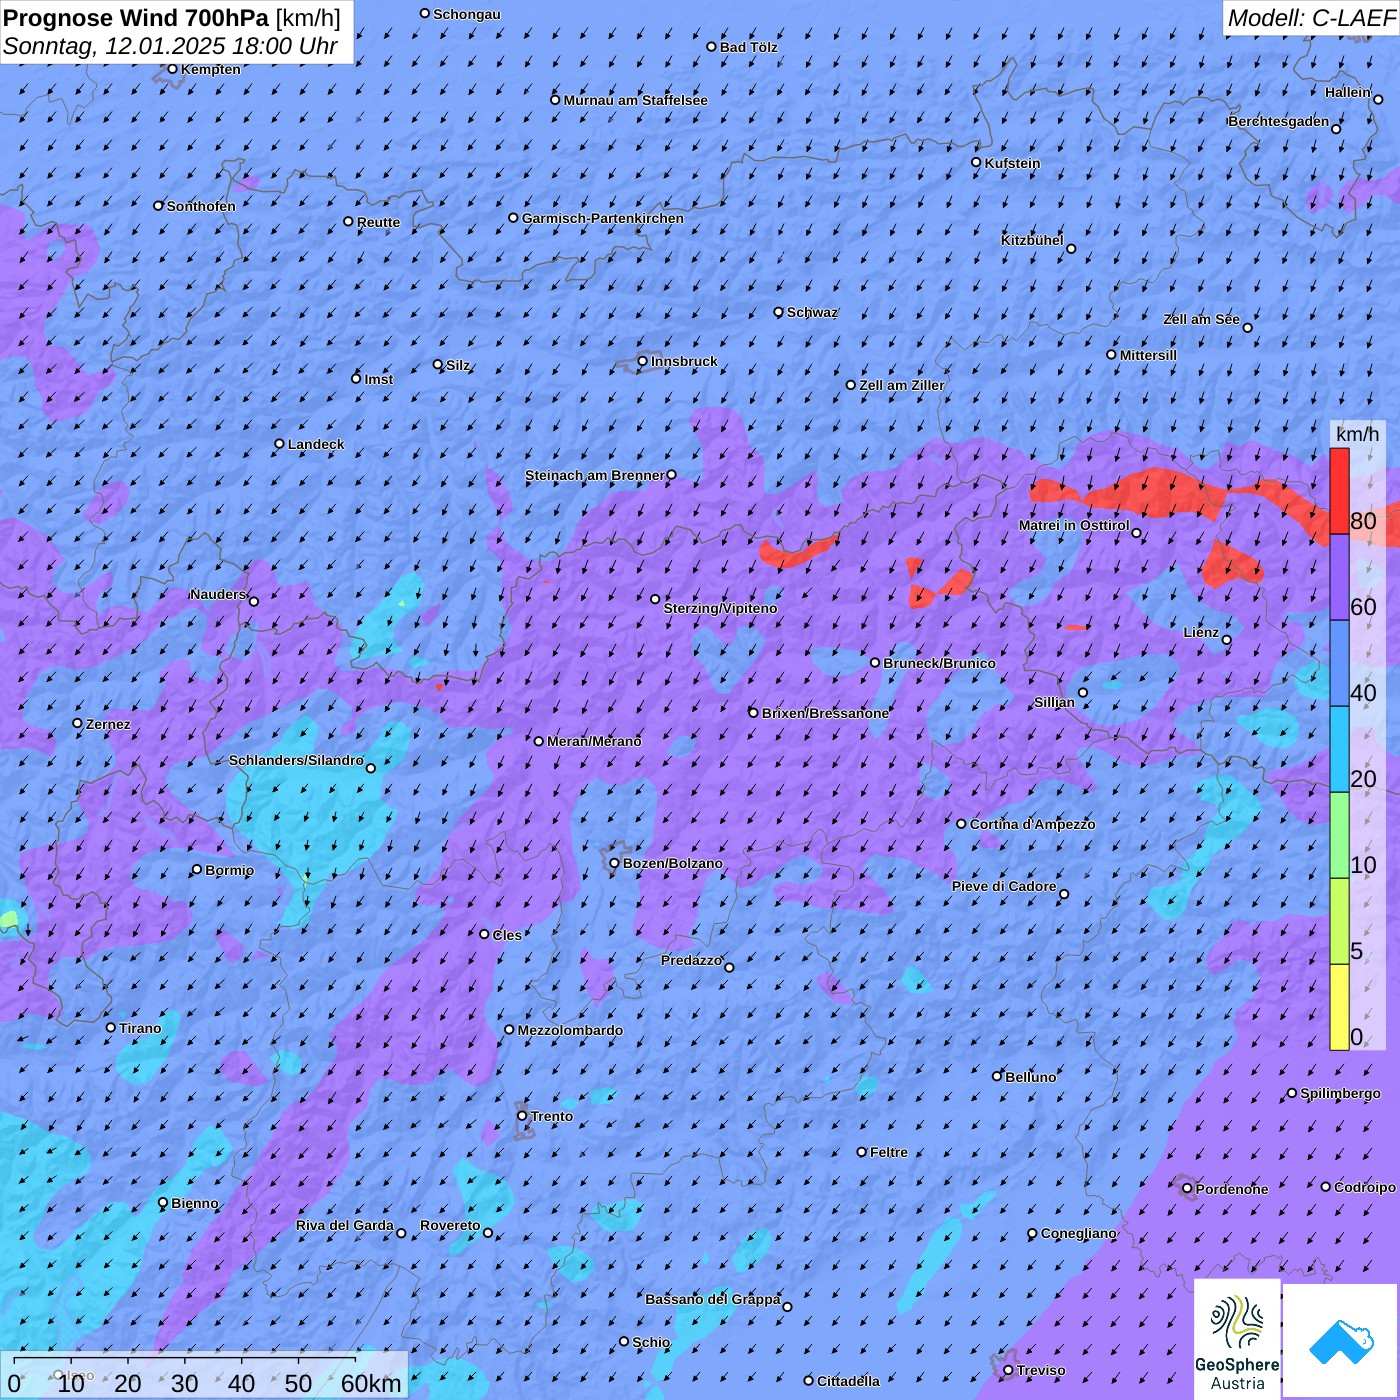Click the Bienno location dot

163,1203
